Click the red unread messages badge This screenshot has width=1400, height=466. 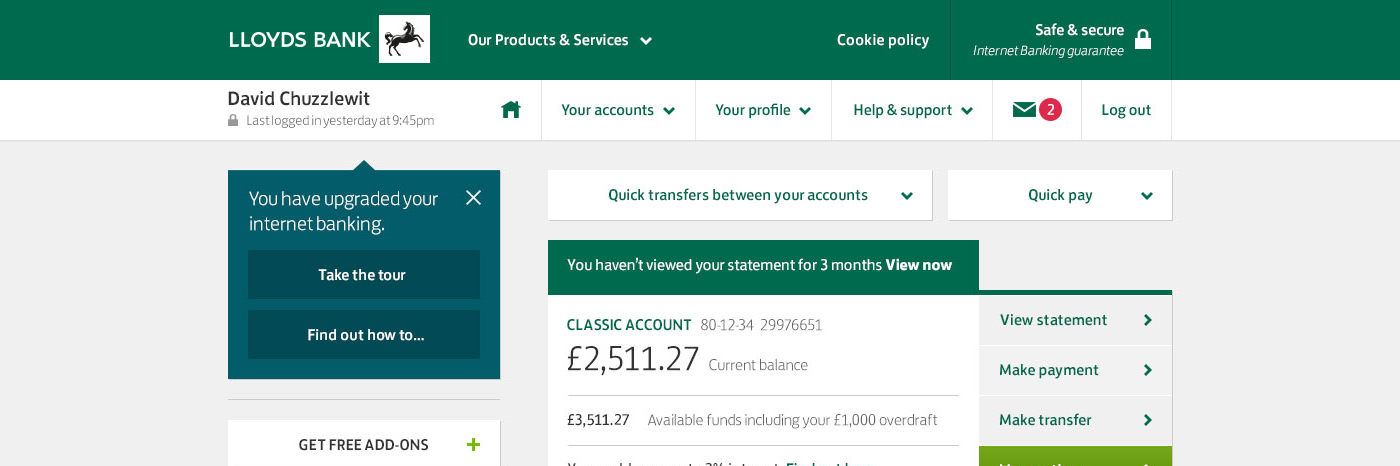1050,110
